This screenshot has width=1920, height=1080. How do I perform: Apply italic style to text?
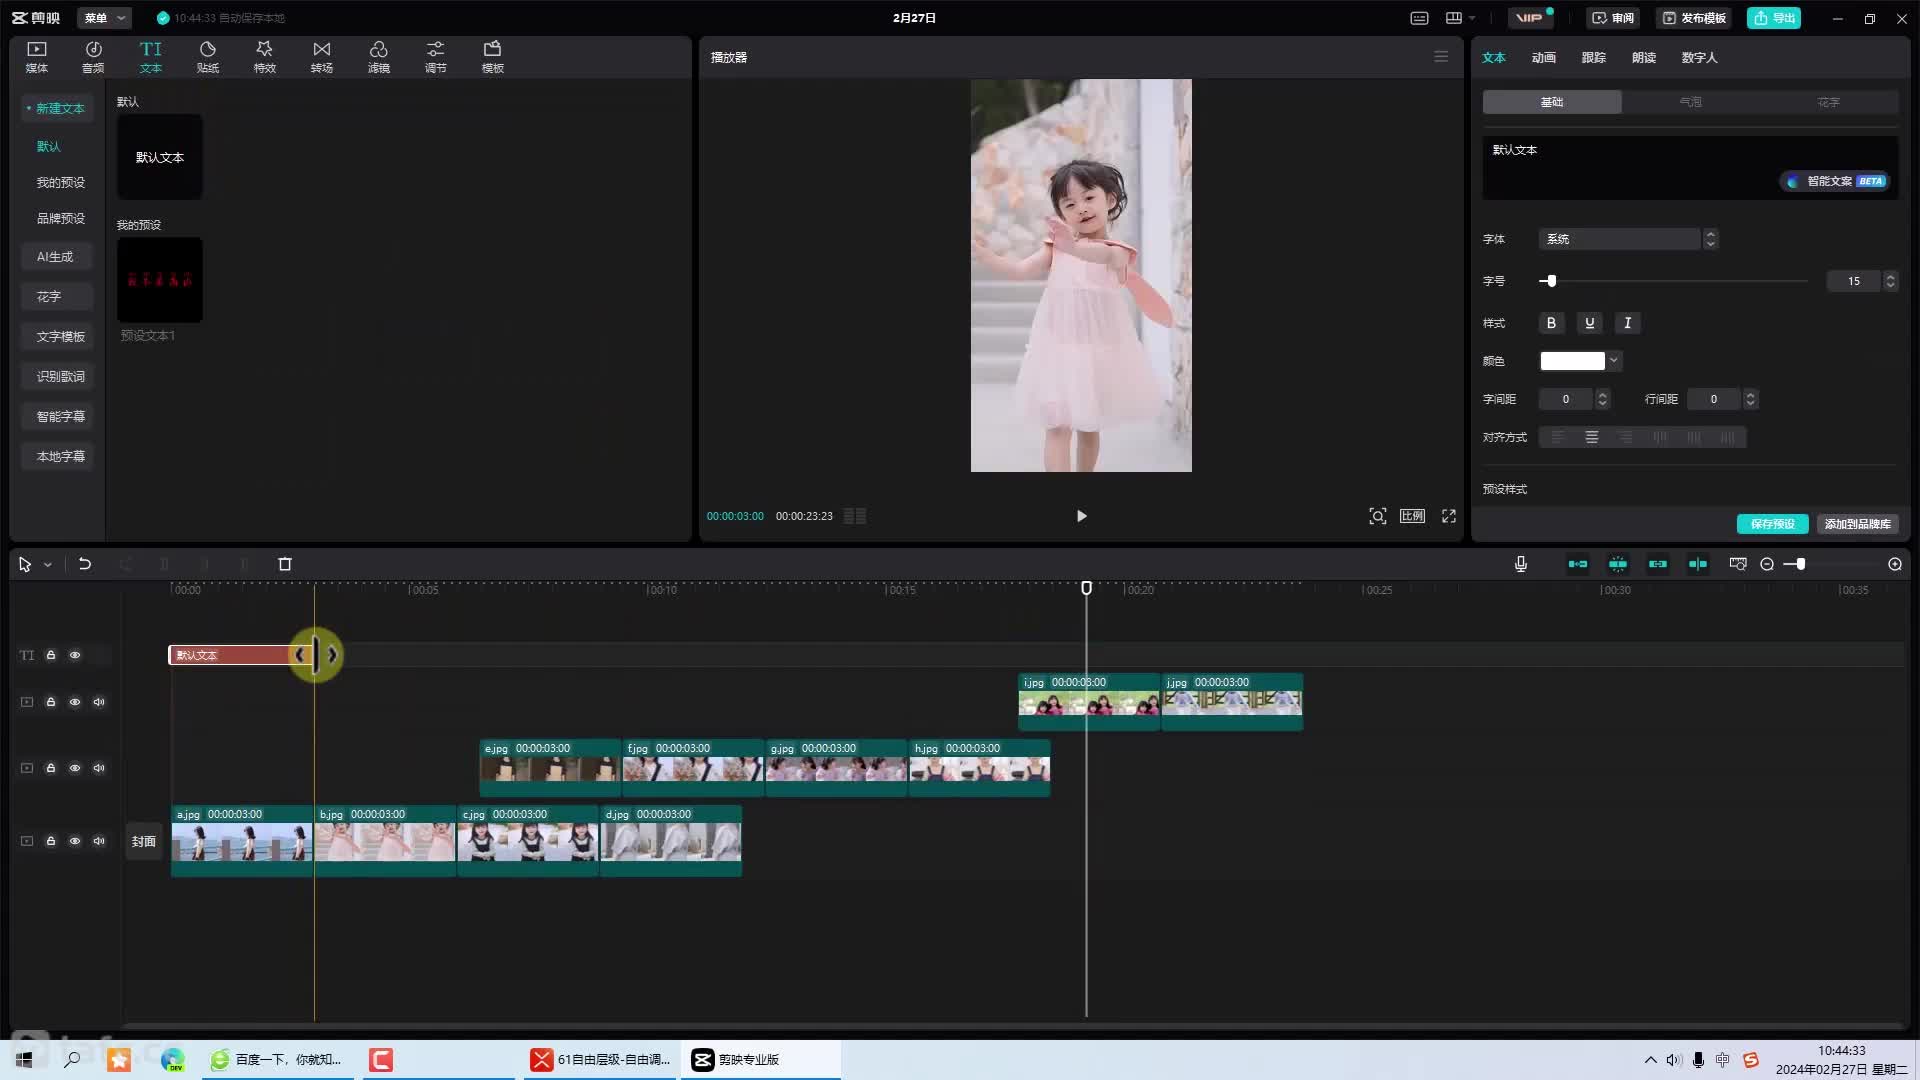click(1627, 323)
